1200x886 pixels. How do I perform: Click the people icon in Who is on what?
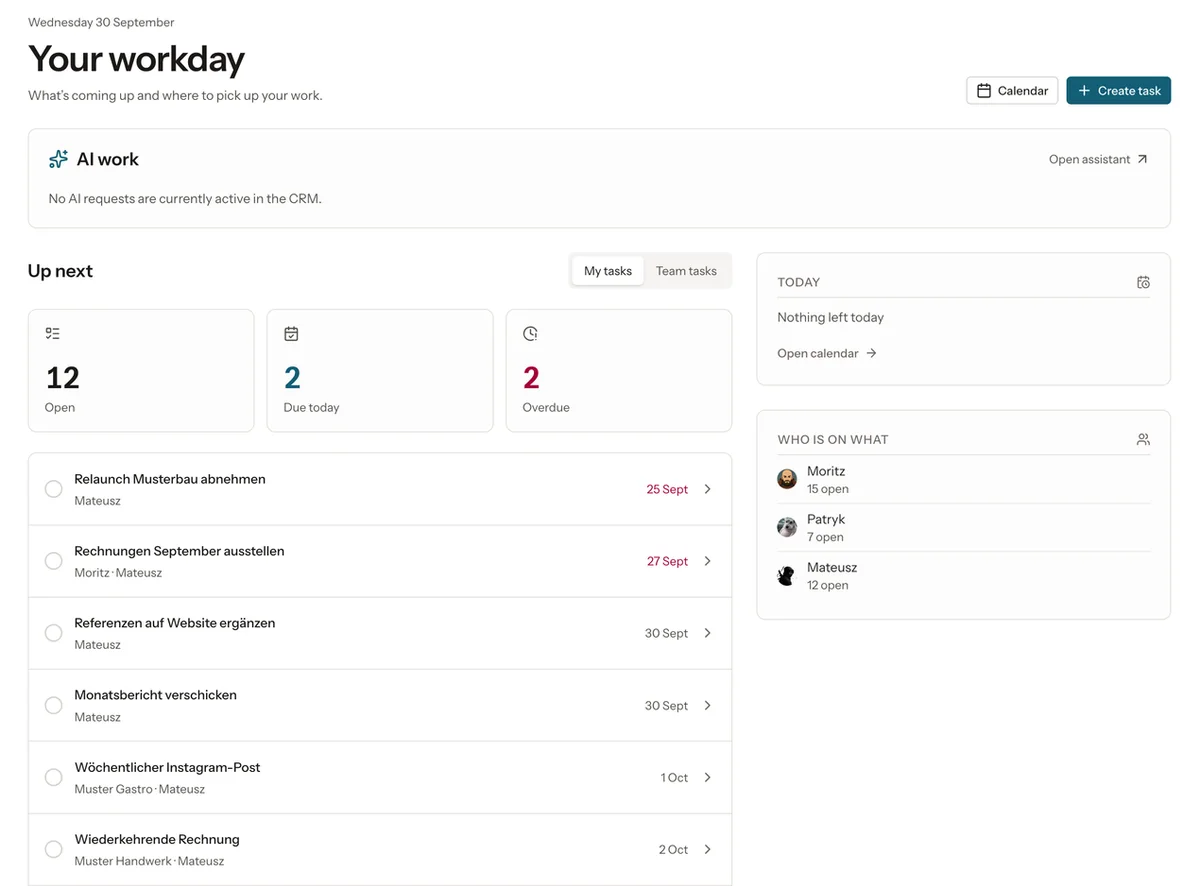[1143, 439]
